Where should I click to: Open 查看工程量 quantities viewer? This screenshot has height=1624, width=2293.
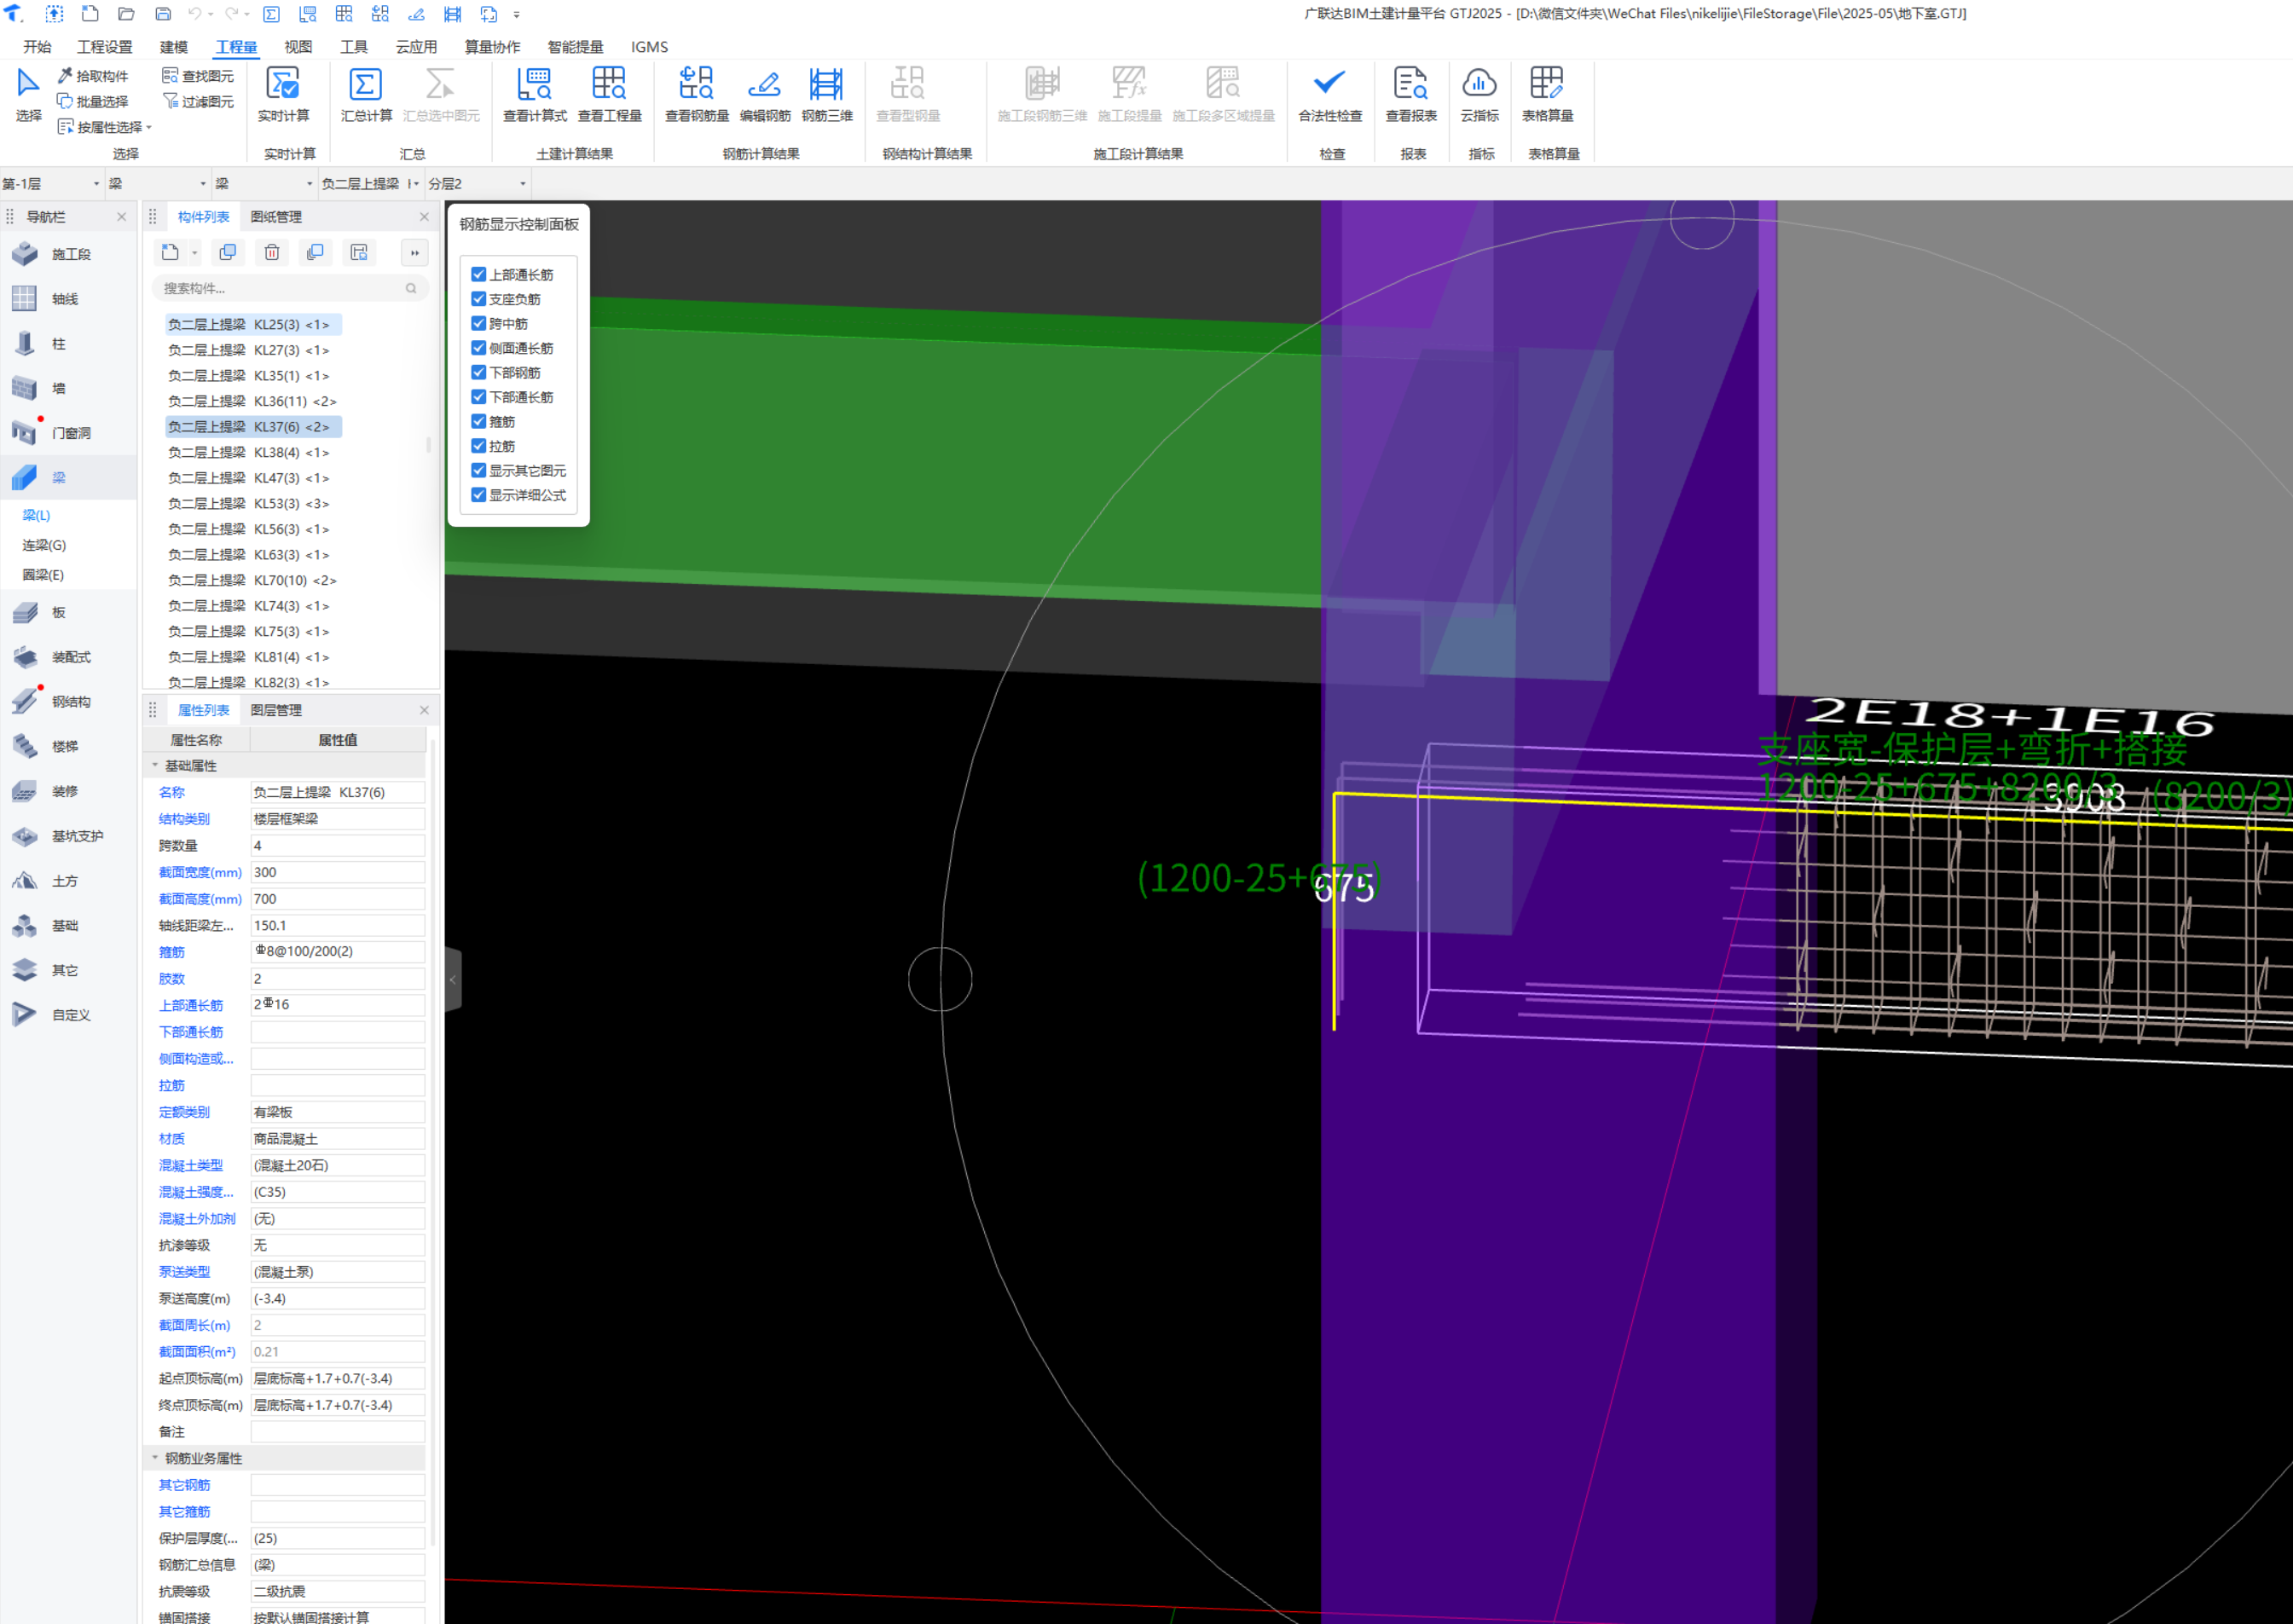[609, 94]
